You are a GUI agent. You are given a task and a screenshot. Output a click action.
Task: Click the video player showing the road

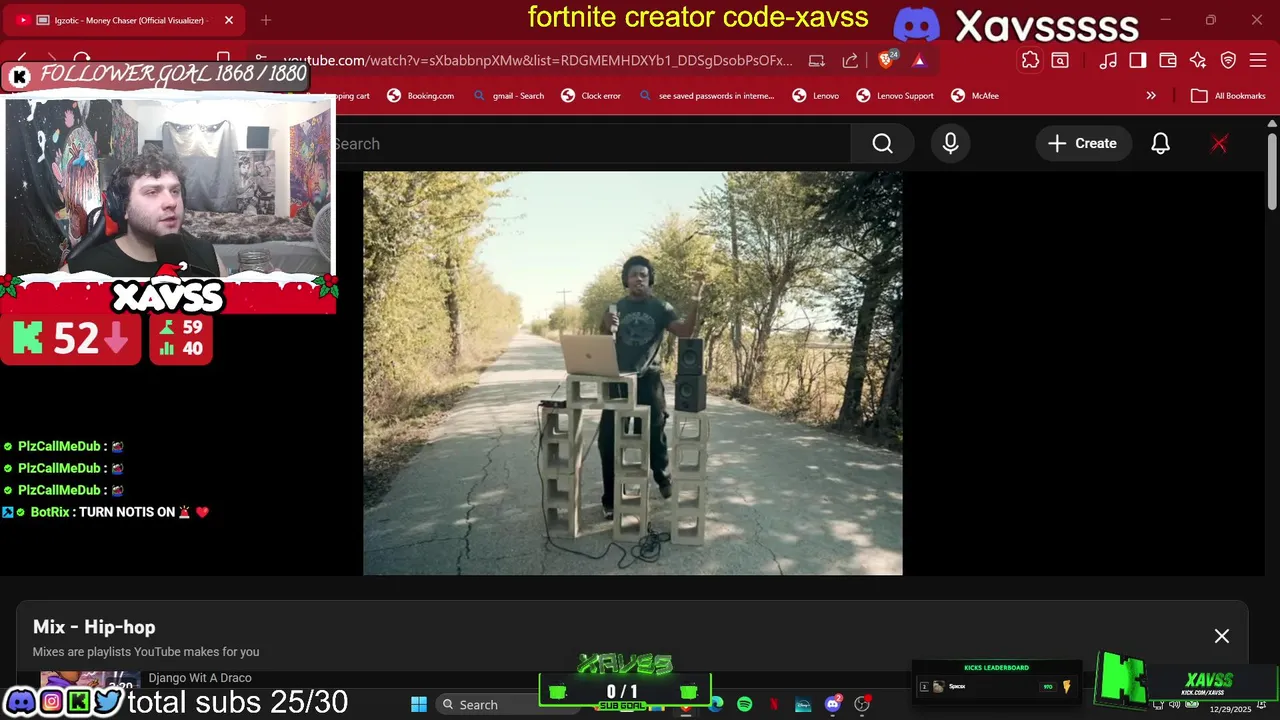pos(633,373)
